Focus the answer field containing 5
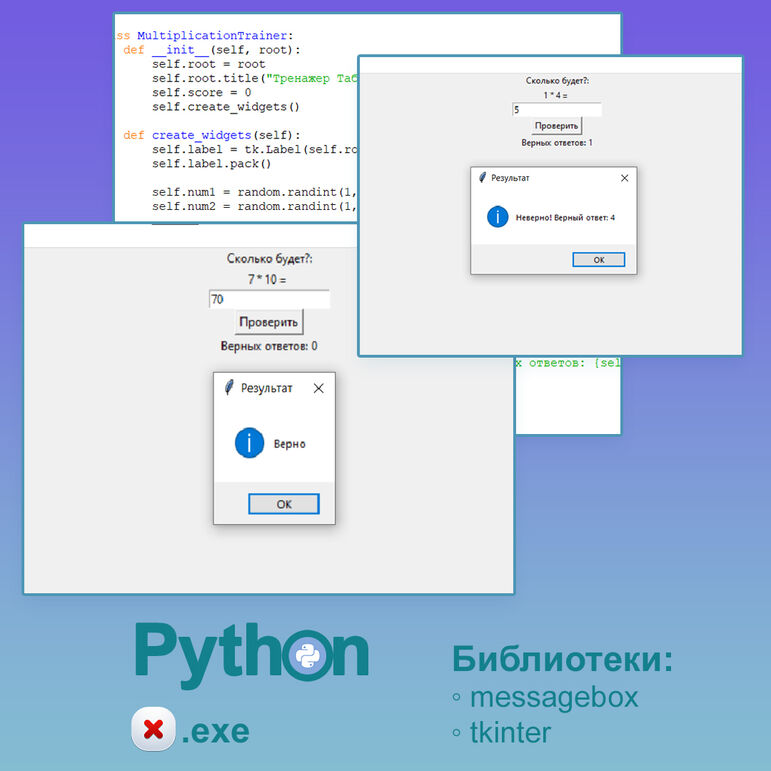771x771 pixels. 557,110
